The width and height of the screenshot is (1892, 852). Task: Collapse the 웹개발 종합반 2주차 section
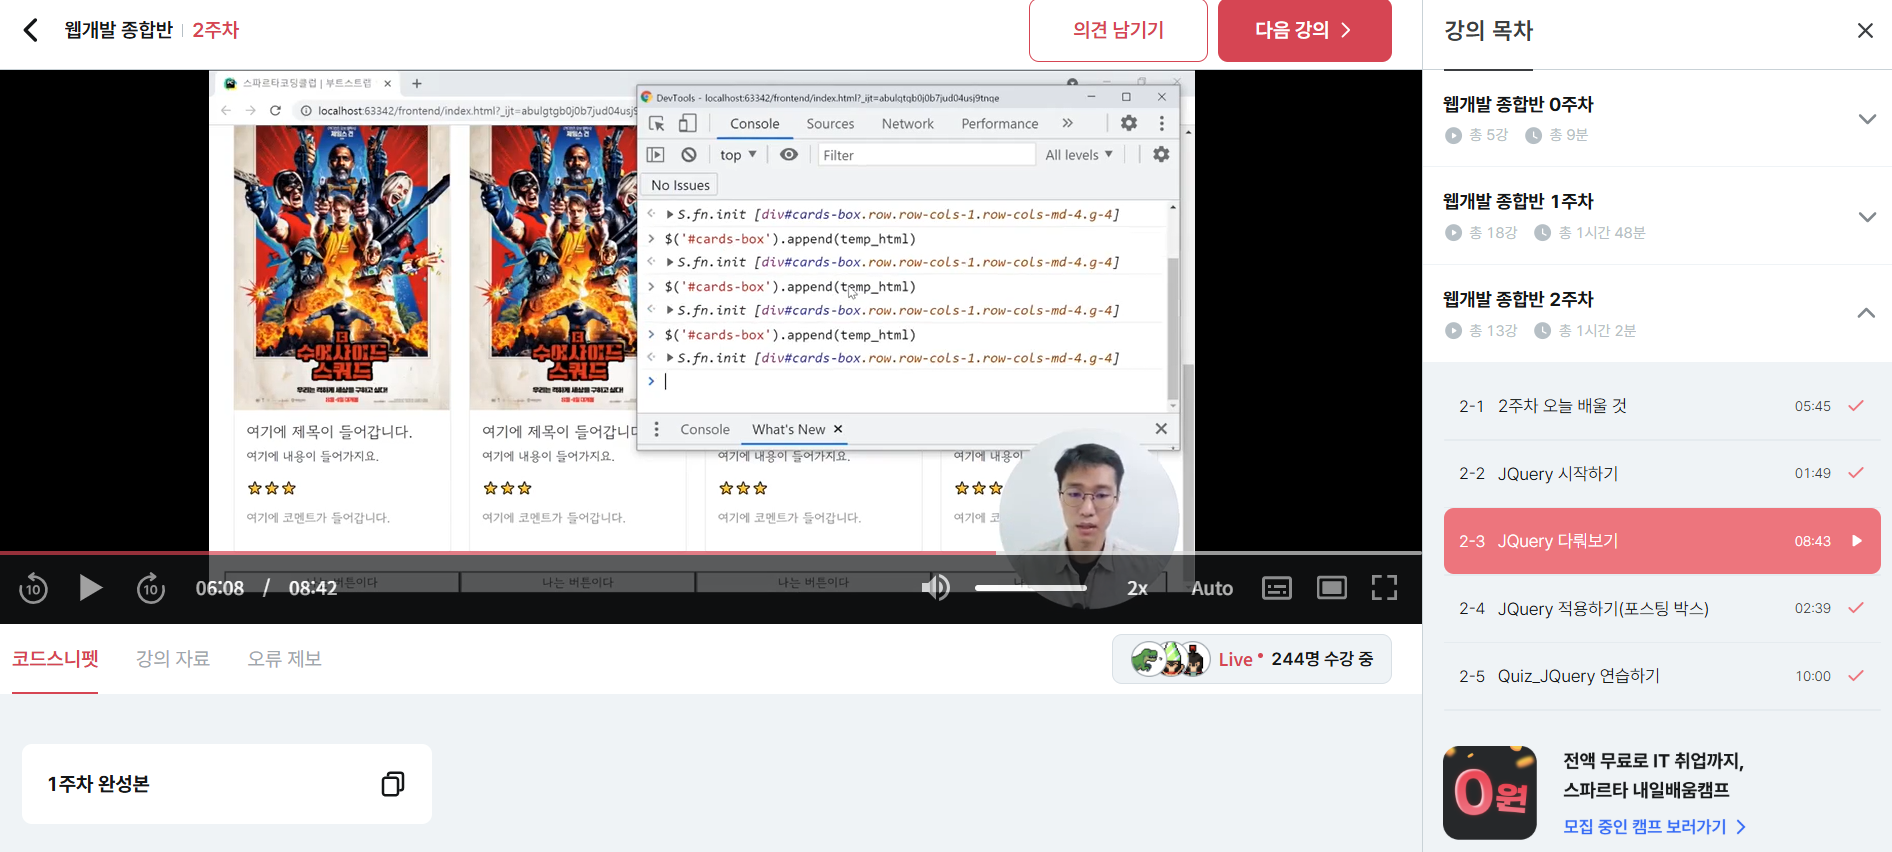[1866, 313]
